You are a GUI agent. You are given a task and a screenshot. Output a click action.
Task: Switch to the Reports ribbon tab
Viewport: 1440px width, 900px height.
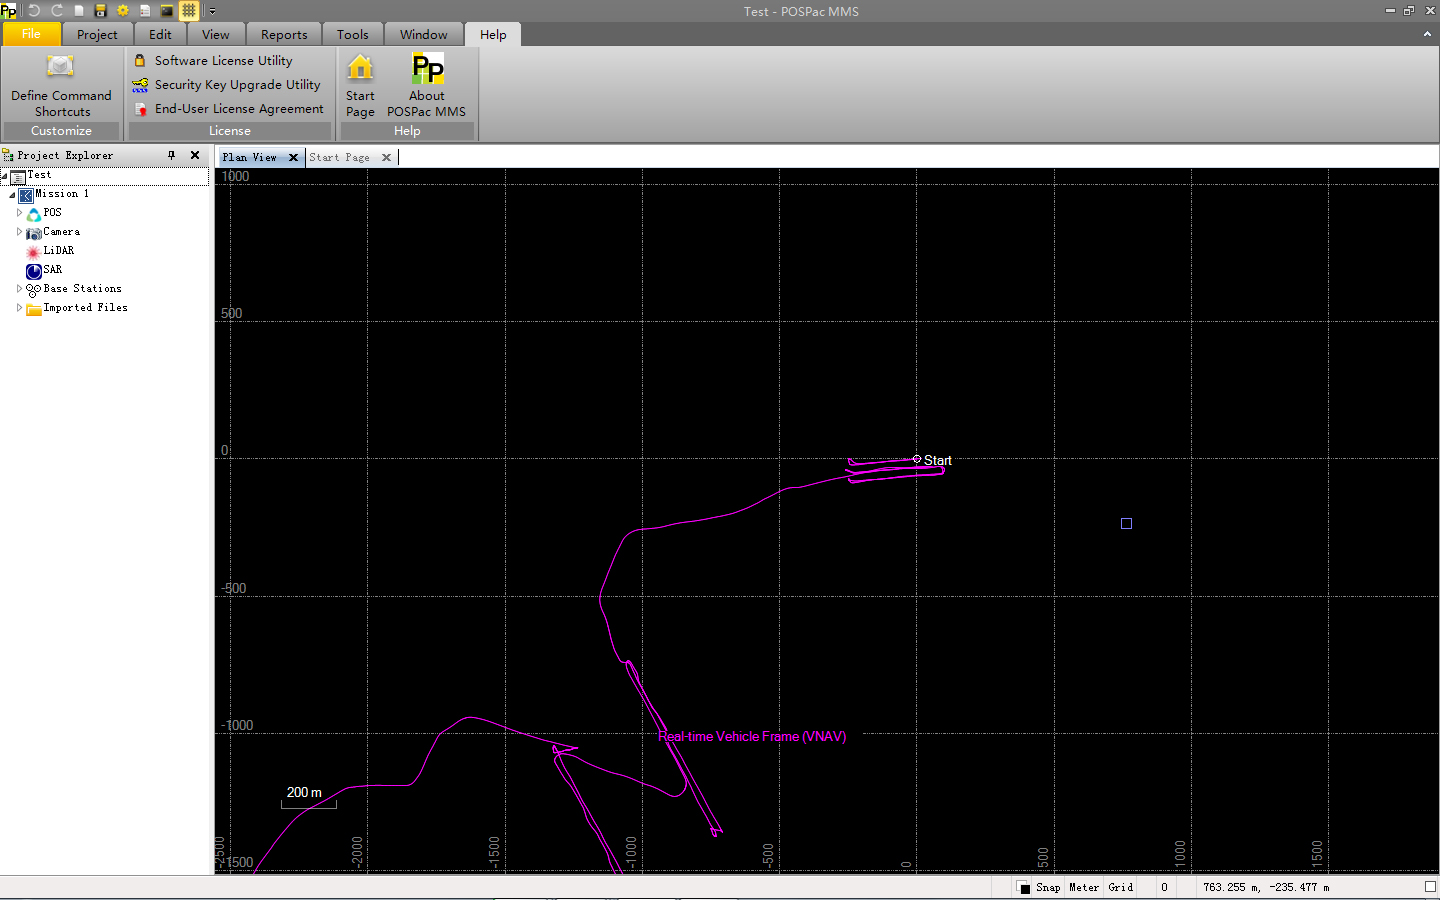[x=284, y=34]
